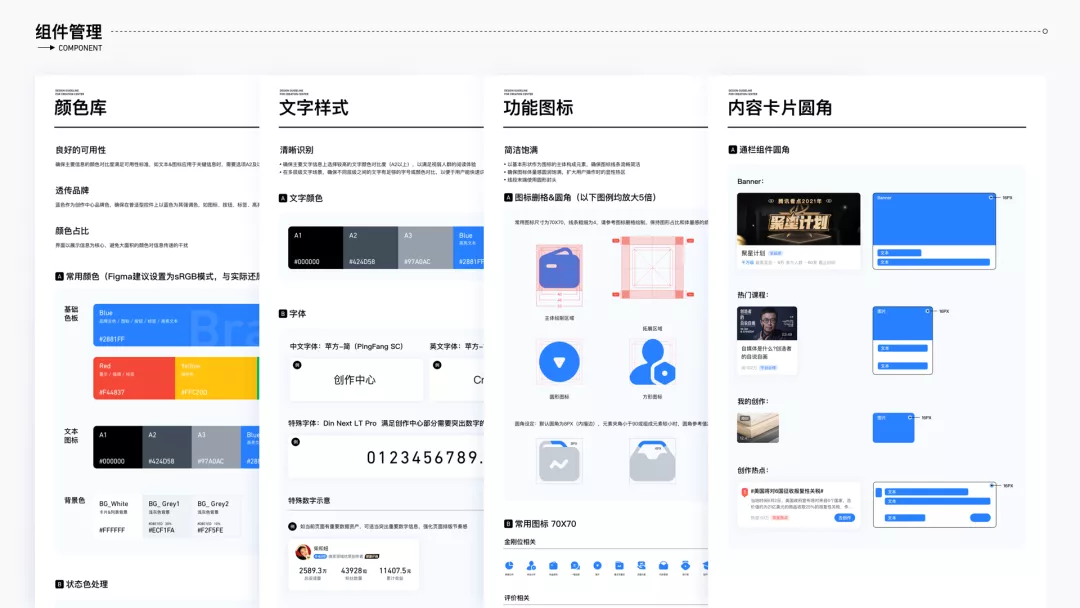Click the B badge beside 常用图标 70X70
The height and width of the screenshot is (608, 1080).
(508, 523)
